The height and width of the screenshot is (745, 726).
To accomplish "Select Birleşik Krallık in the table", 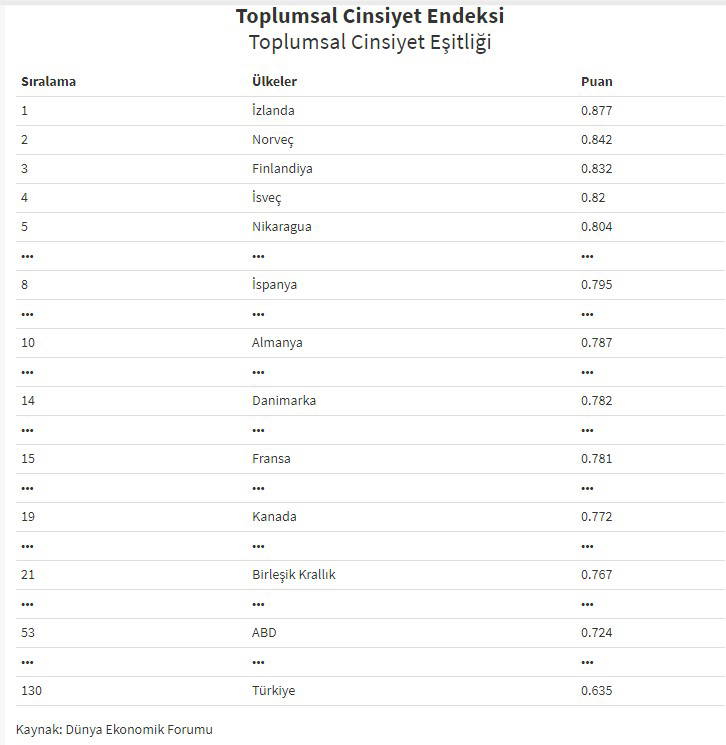I will point(294,574).
